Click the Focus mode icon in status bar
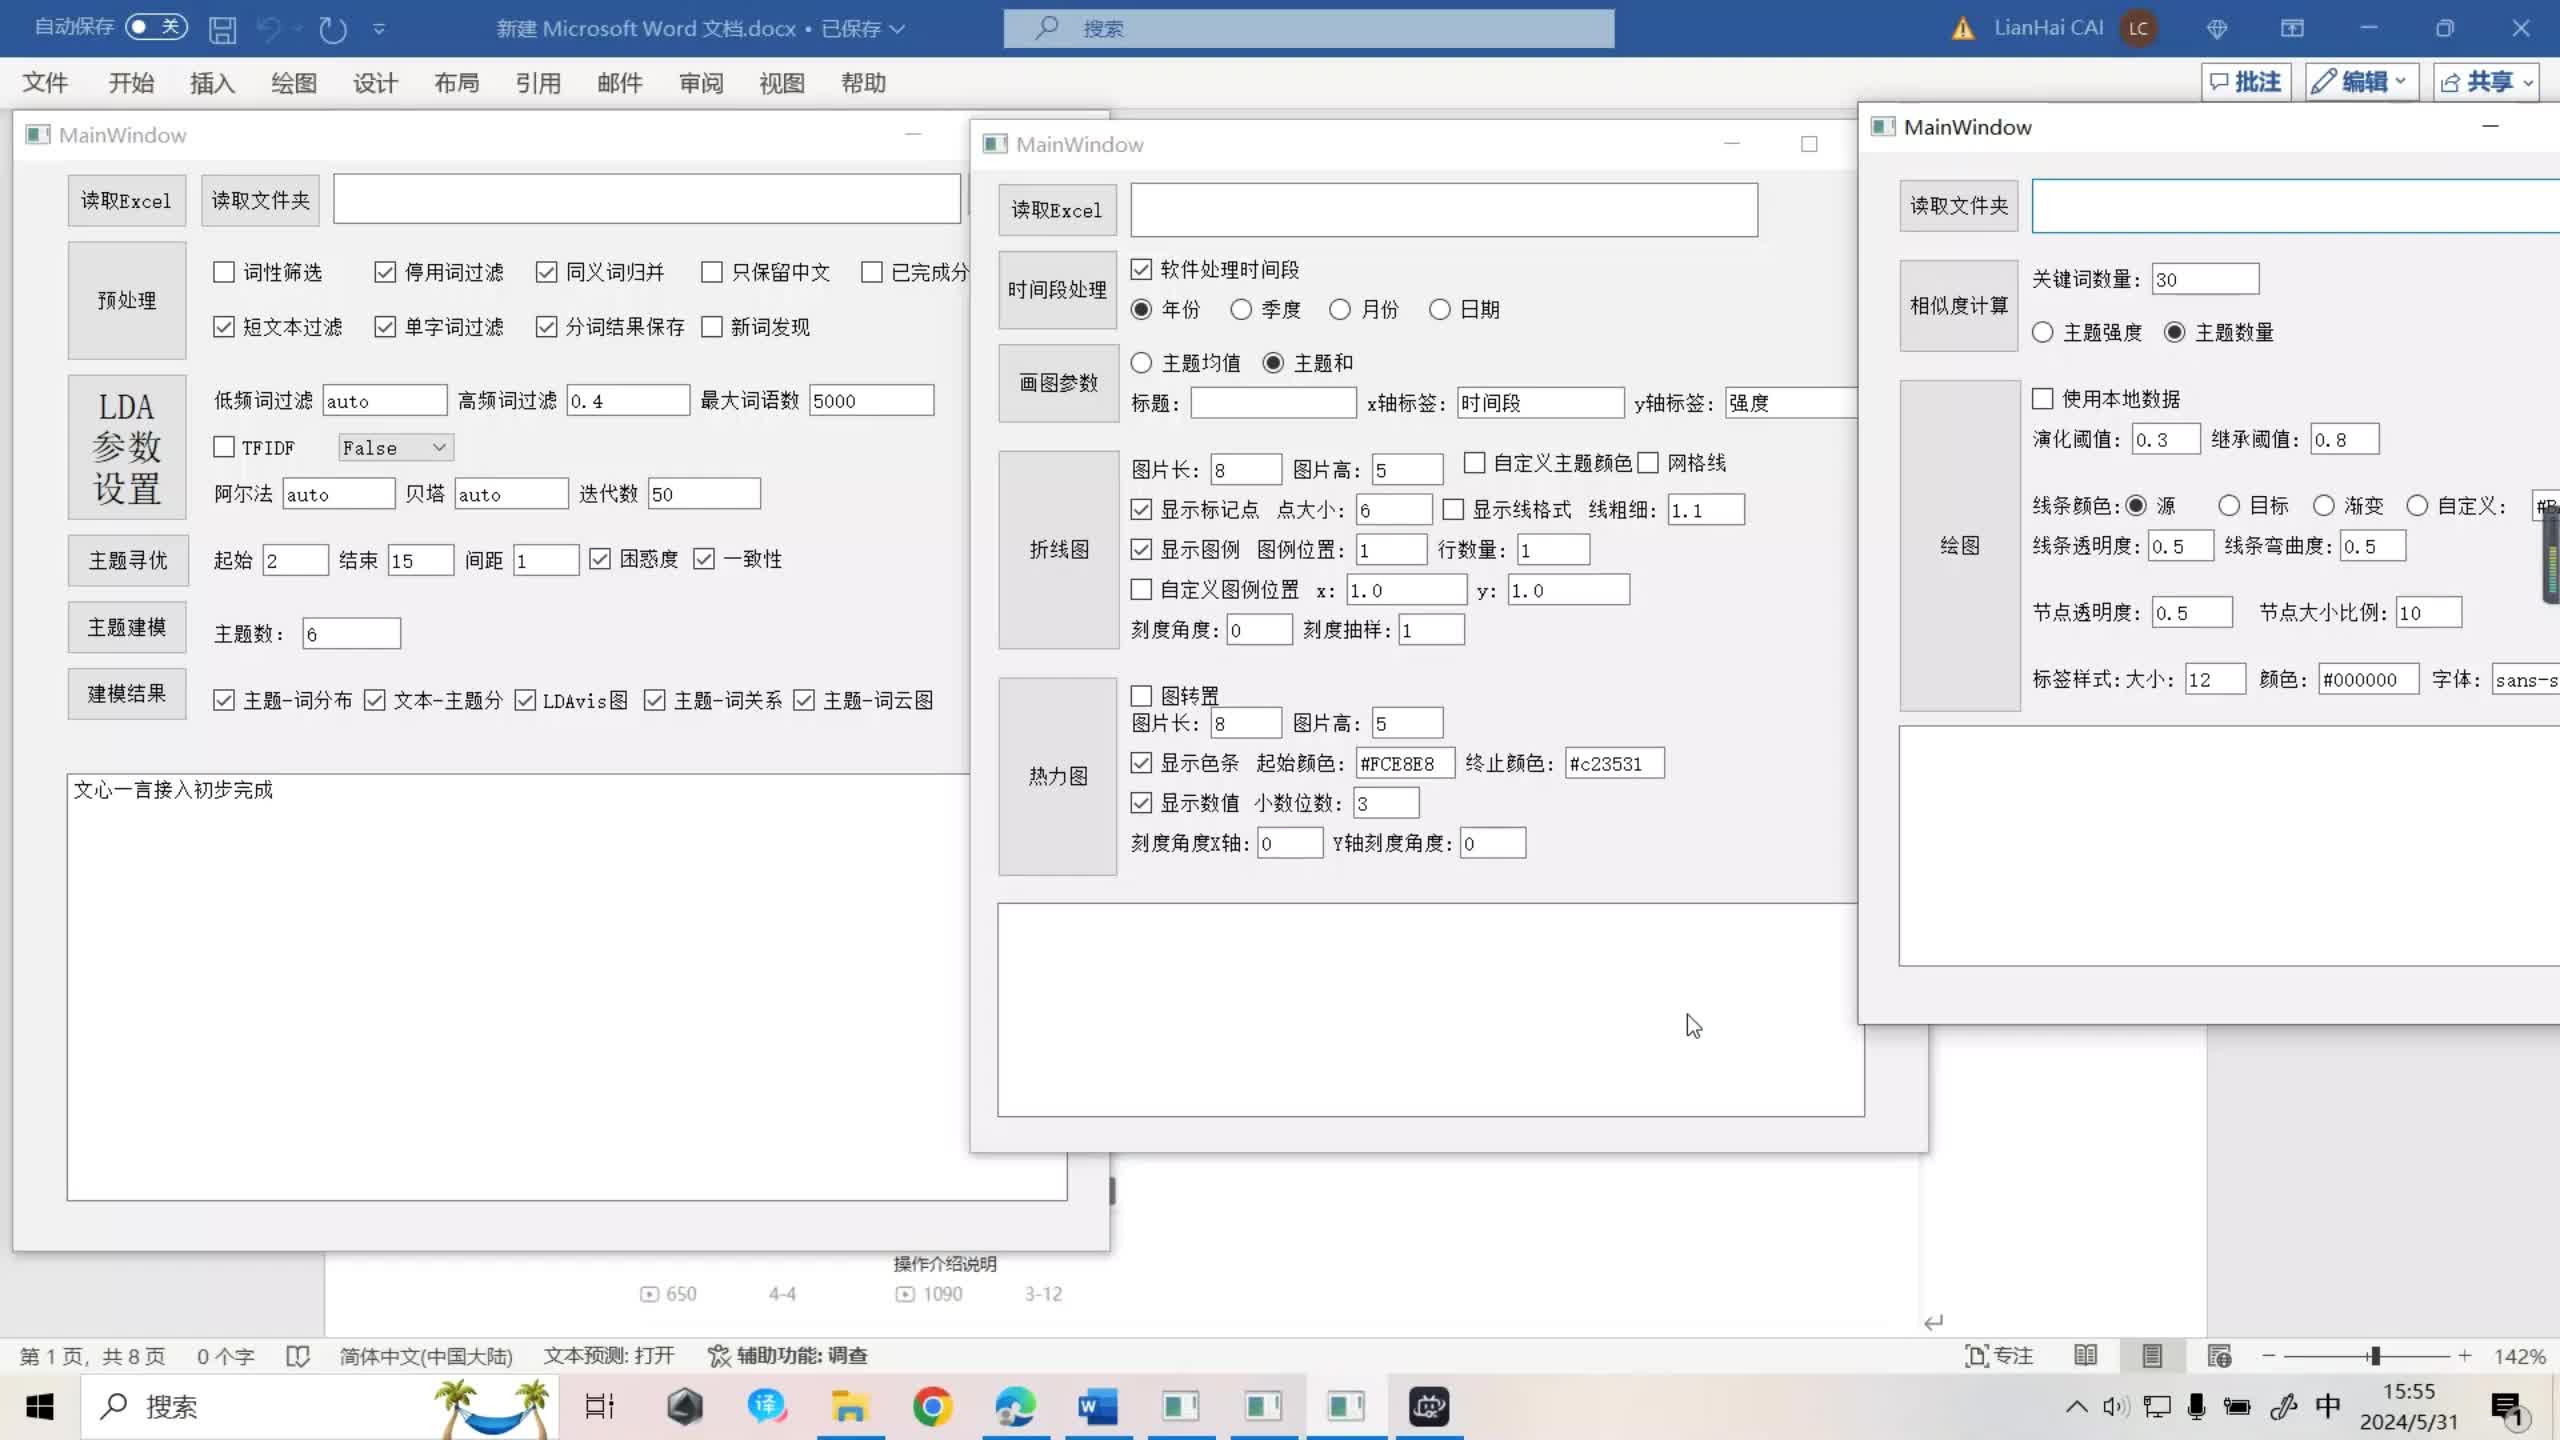This screenshot has width=2560, height=1440. 1998,1356
